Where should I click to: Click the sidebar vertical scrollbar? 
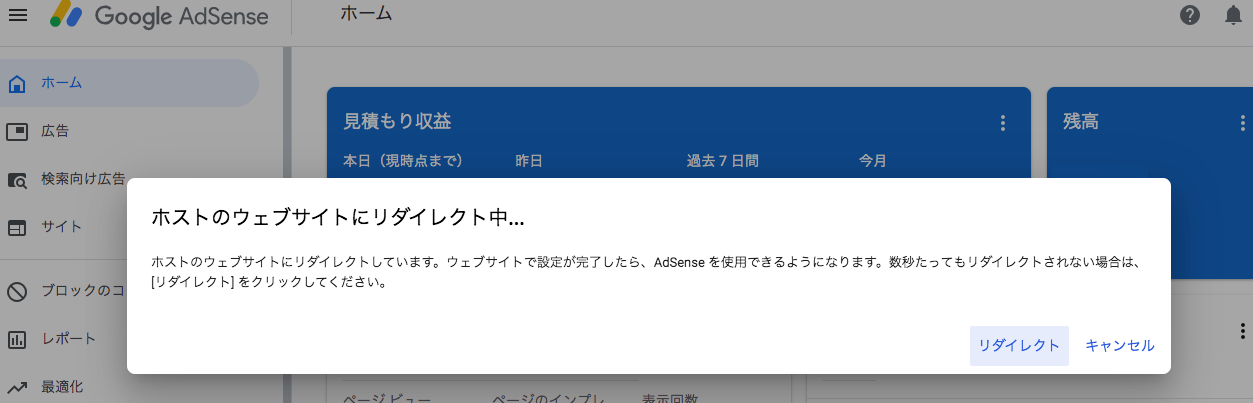287,224
